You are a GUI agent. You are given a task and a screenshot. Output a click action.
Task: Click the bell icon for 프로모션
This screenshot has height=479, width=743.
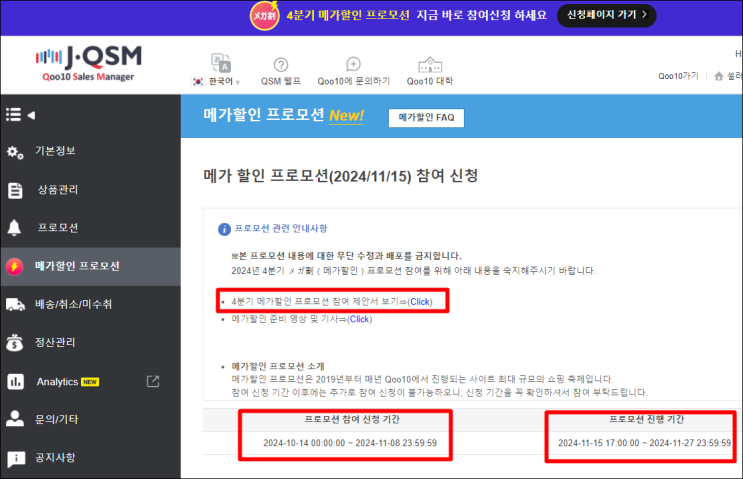point(14,228)
